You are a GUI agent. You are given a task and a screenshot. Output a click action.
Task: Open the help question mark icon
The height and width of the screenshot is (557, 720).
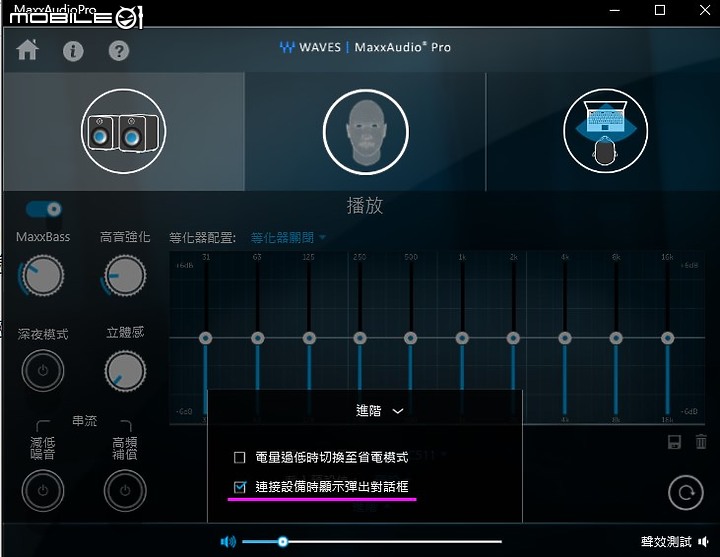coord(119,51)
